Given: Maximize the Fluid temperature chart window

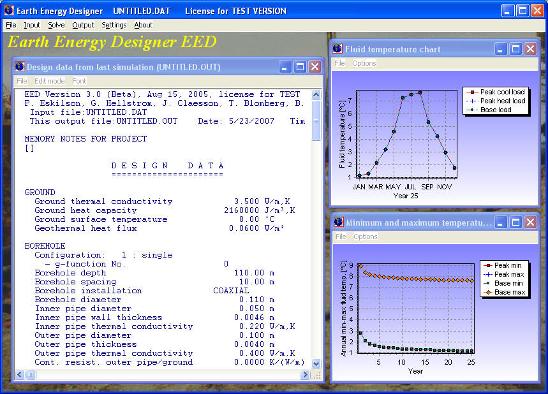Looking at the screenshot, I should pyautogui.click(x=516, y=49).
